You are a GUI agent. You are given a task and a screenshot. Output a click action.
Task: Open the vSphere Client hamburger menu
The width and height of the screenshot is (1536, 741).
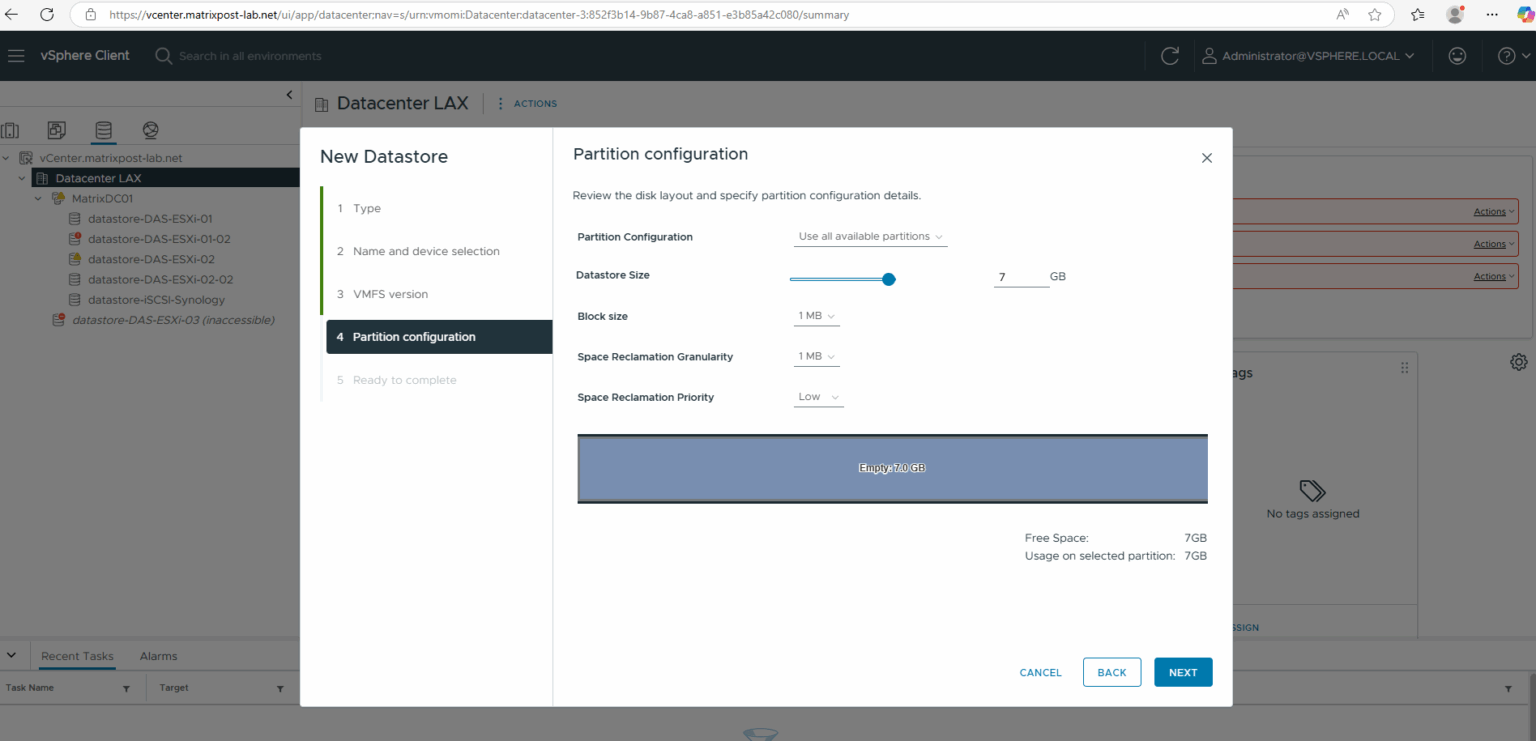click(x=16, y=55)
